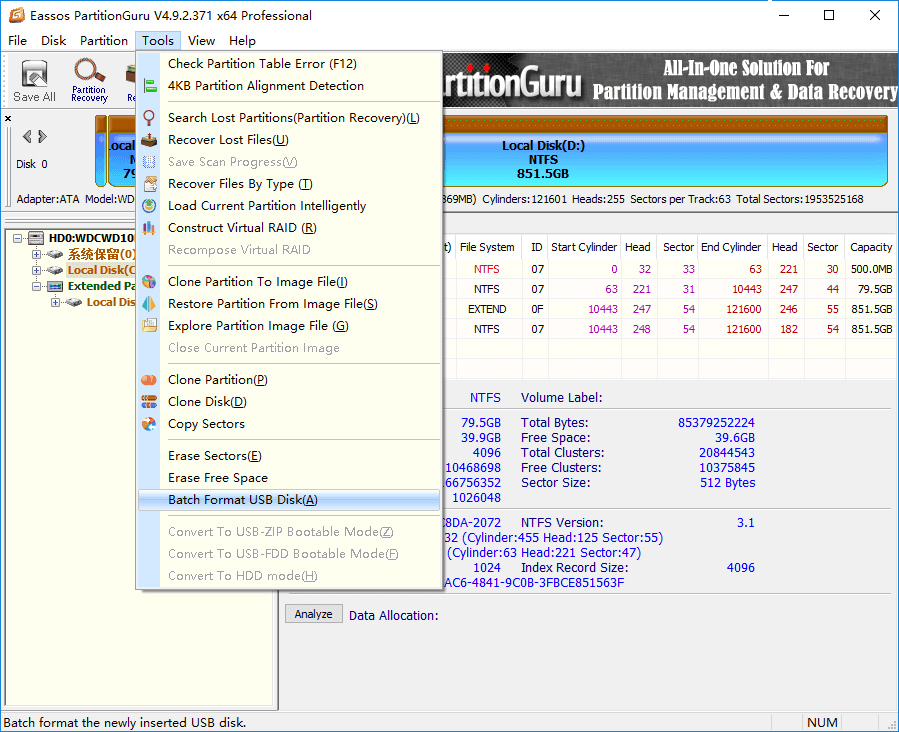This screenshot has width=899, height=732.
Task: Choose Erase Free Space
Action: 289,478
